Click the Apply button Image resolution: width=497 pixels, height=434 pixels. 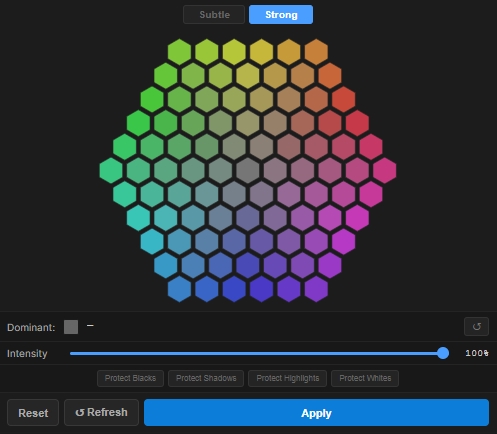pyautogui.click(x=316, y=413)
